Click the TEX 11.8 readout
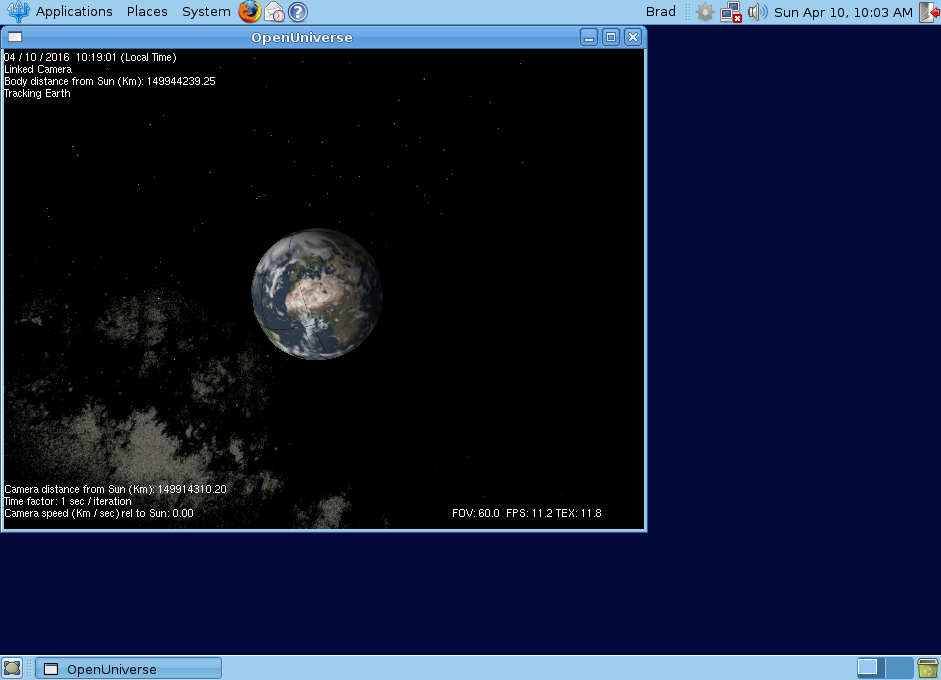941x680 pixels. (x=579, y=513)
